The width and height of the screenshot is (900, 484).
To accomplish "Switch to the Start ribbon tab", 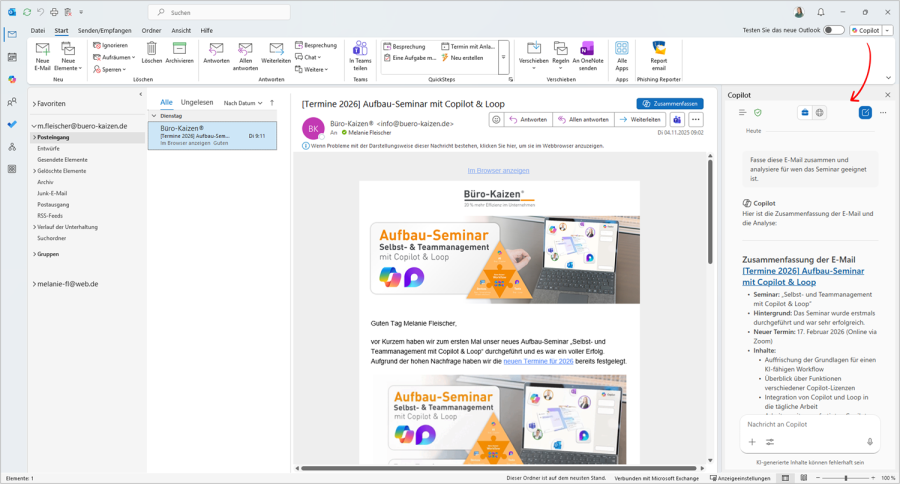I will [x=61, y=30].
